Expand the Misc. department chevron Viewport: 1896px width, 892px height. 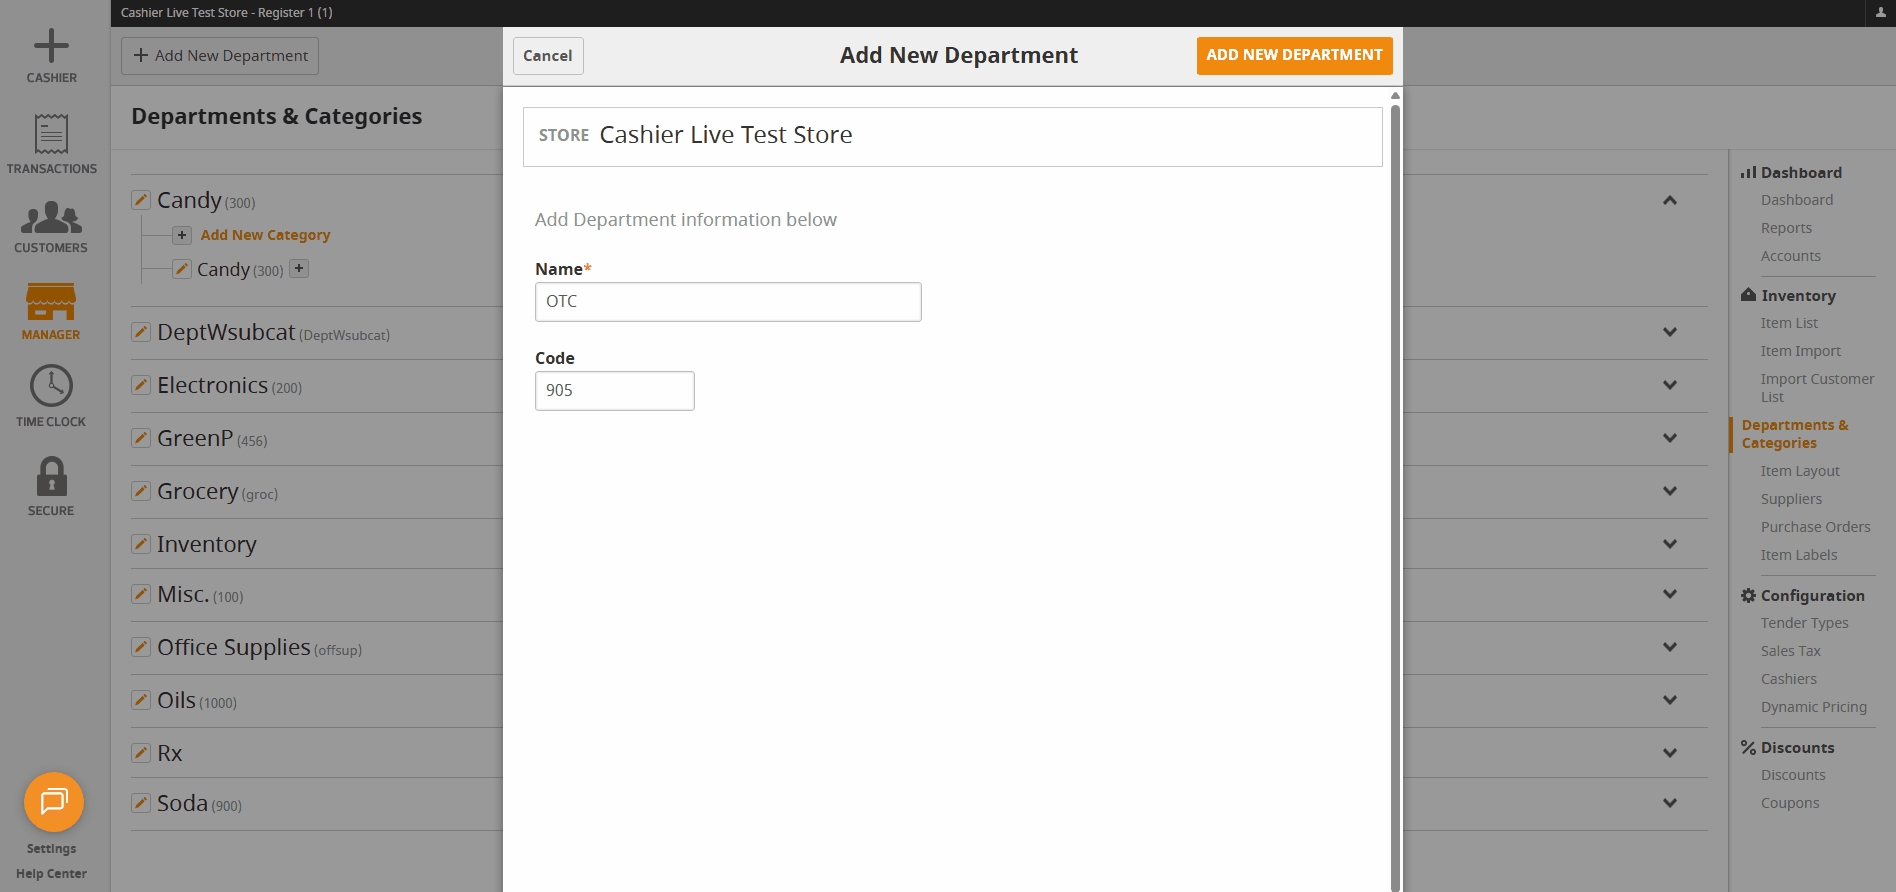click(1670, 594)
